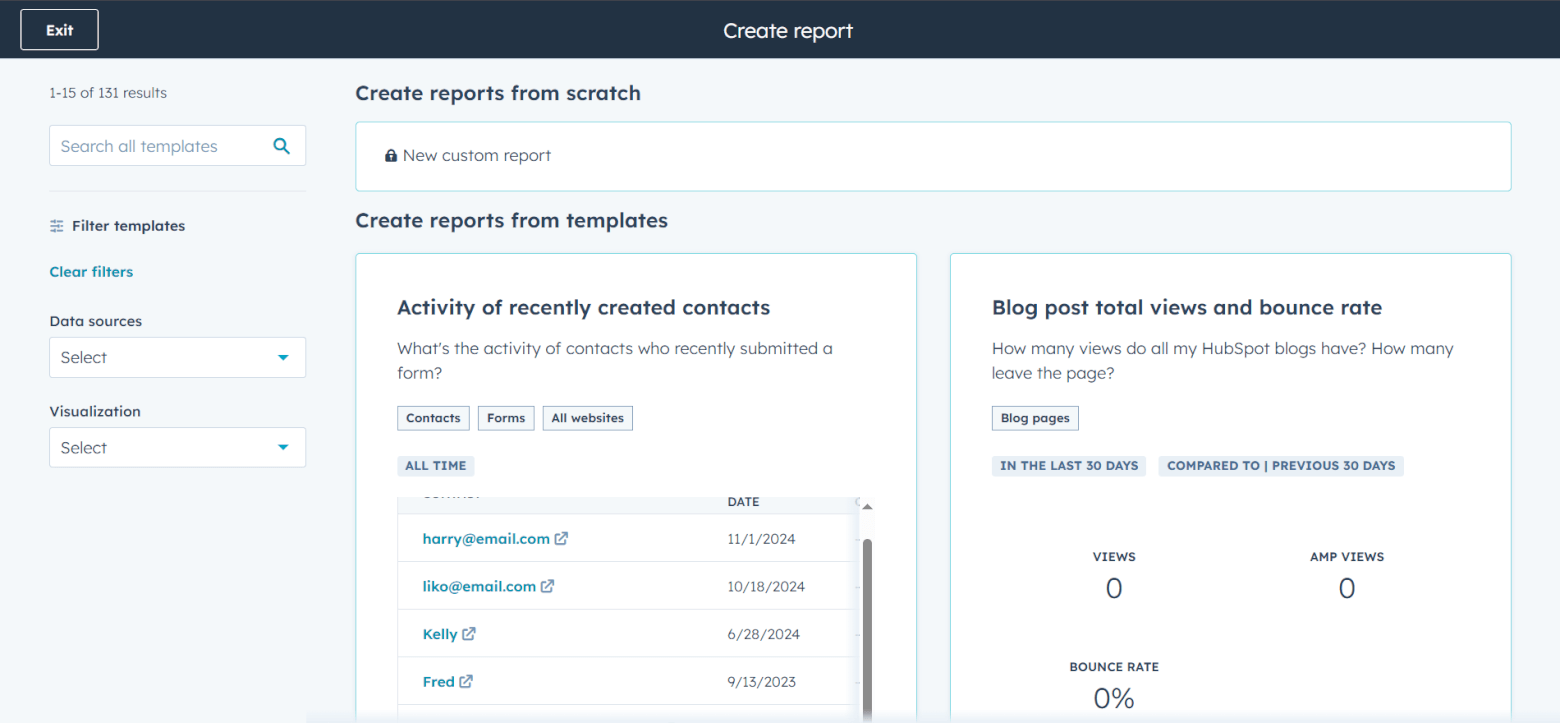Click the AMP VIEWS metric value
Screen dimensions: 1560x723
pos(1347,589)
